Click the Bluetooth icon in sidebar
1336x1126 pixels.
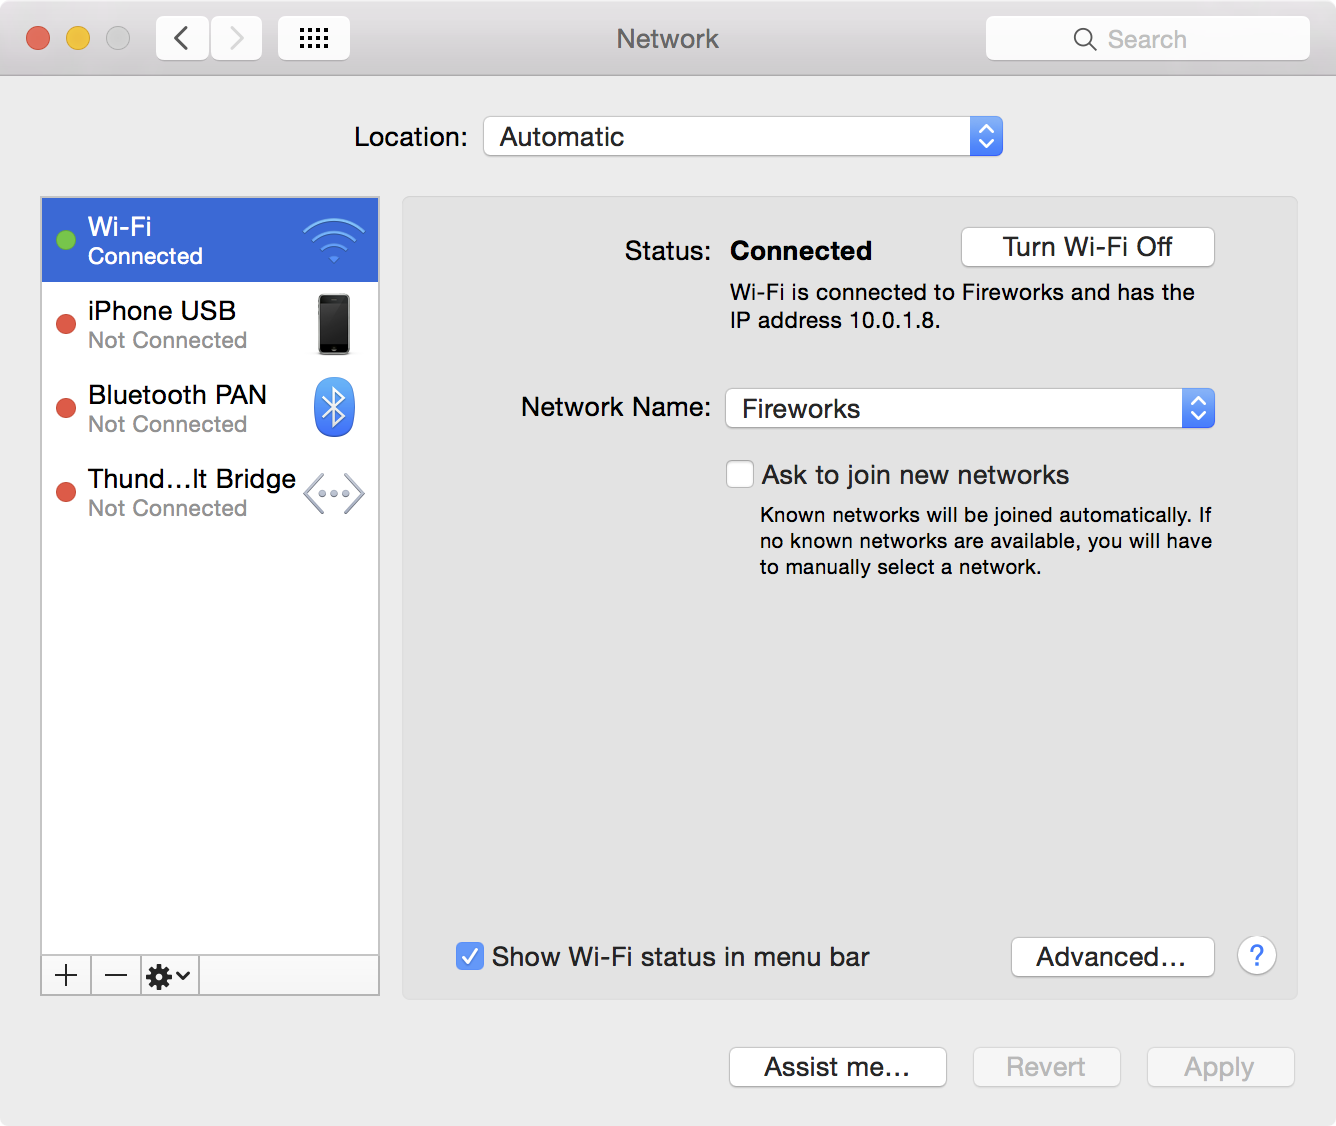(334, 407)
